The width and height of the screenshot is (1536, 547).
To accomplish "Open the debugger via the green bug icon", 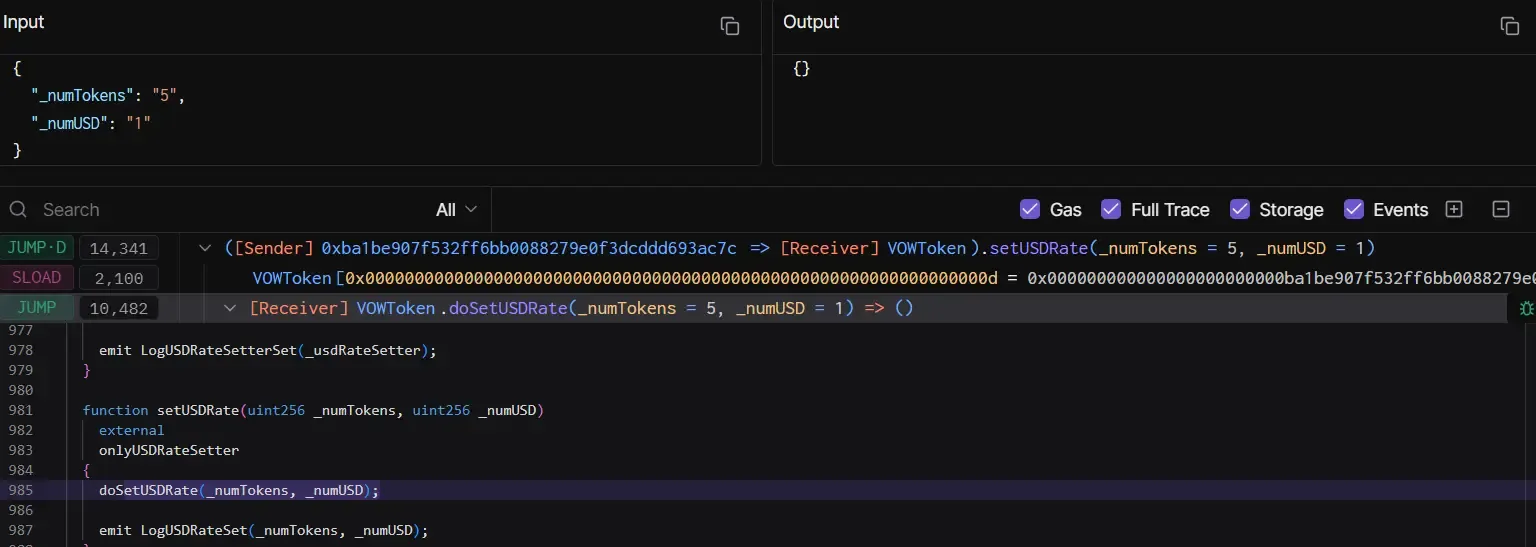I will [1526, 308].
